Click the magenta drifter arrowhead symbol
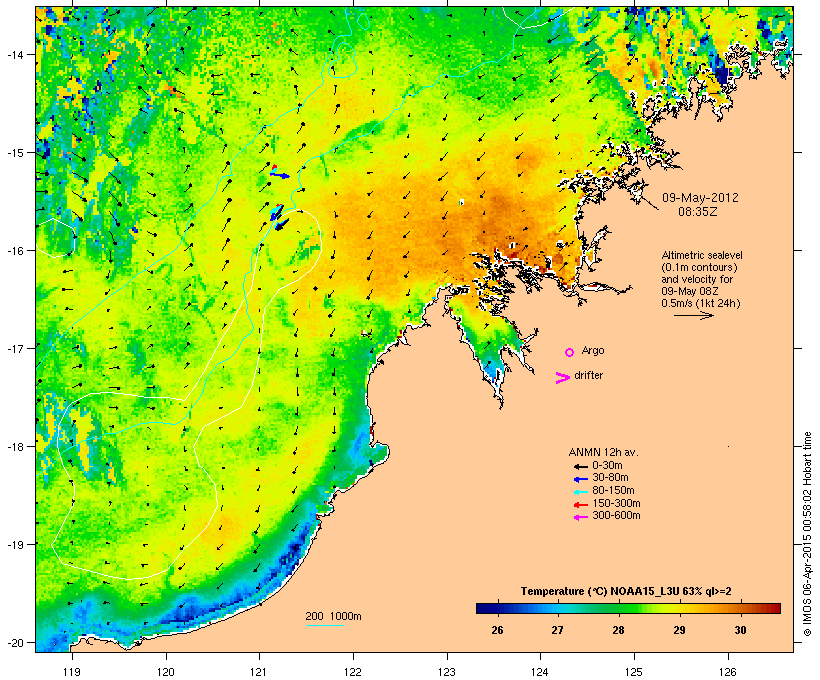820x680 pixels. pos(563,378)
